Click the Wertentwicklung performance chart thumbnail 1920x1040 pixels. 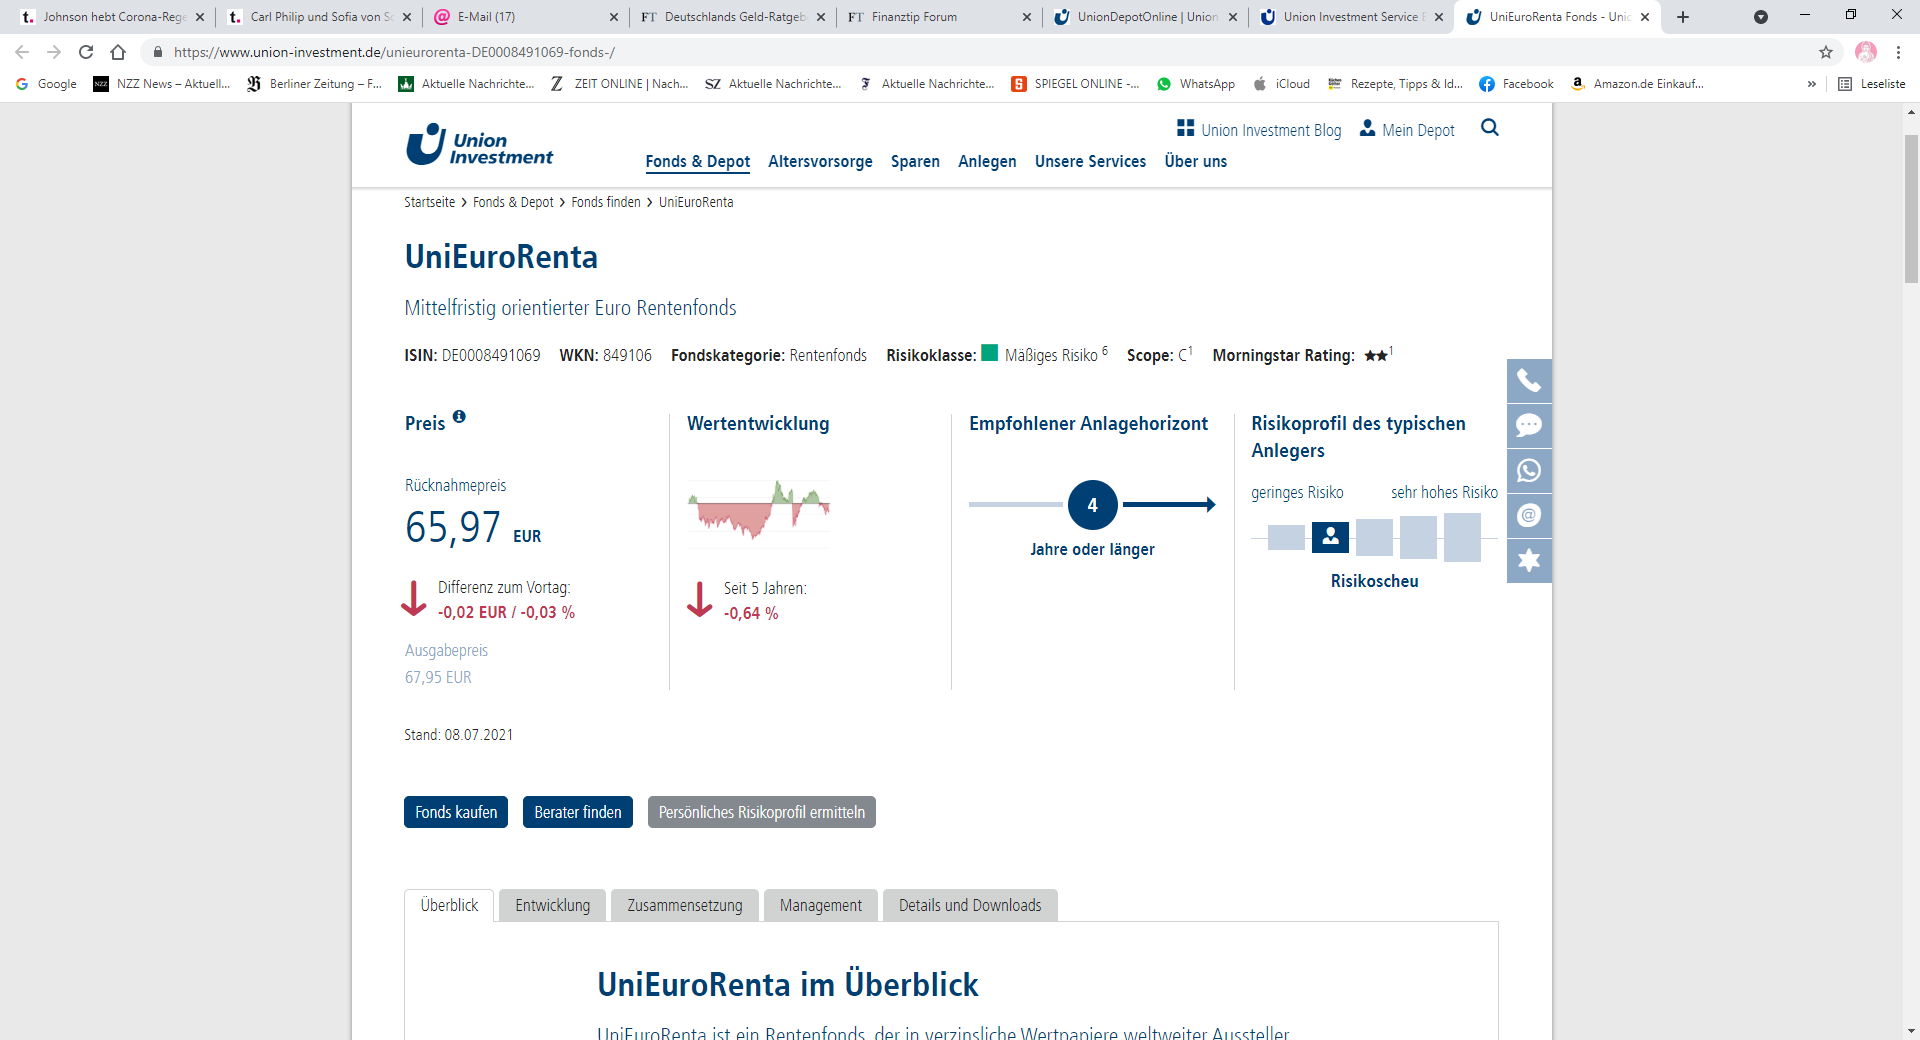click(759, 510)
